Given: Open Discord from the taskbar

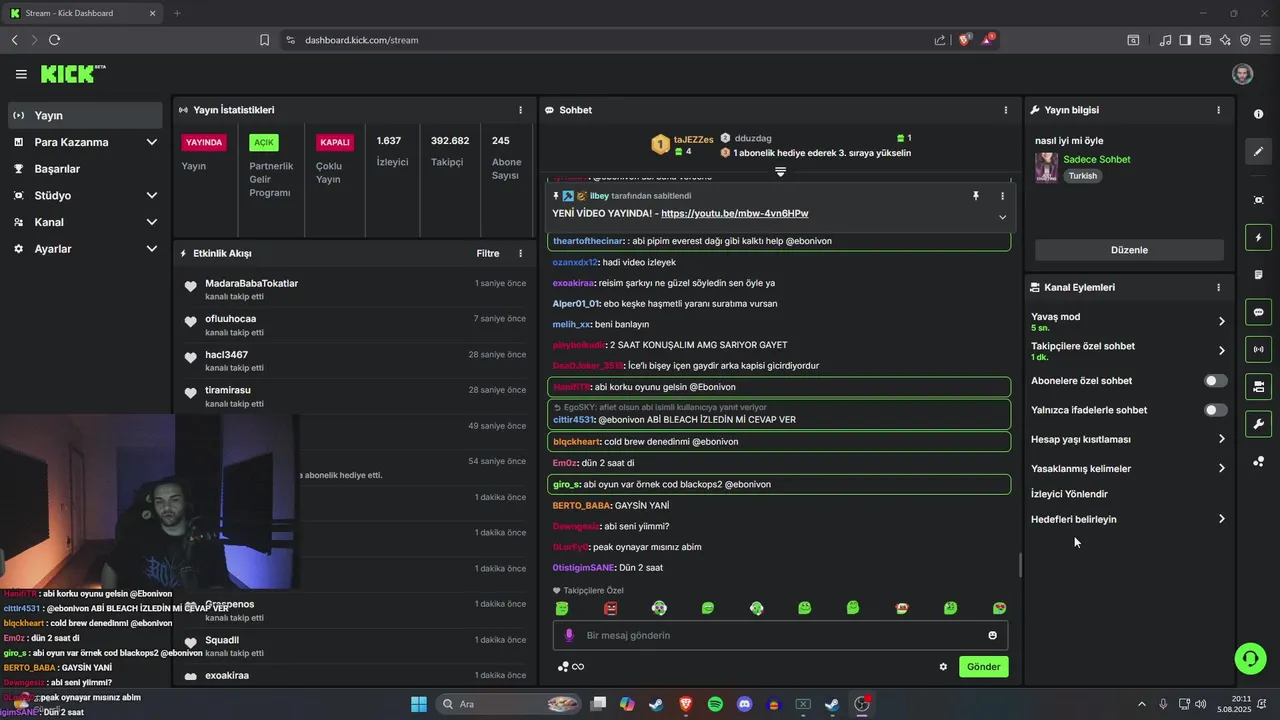Looking at the screenshot, I should tap(744, 704).
